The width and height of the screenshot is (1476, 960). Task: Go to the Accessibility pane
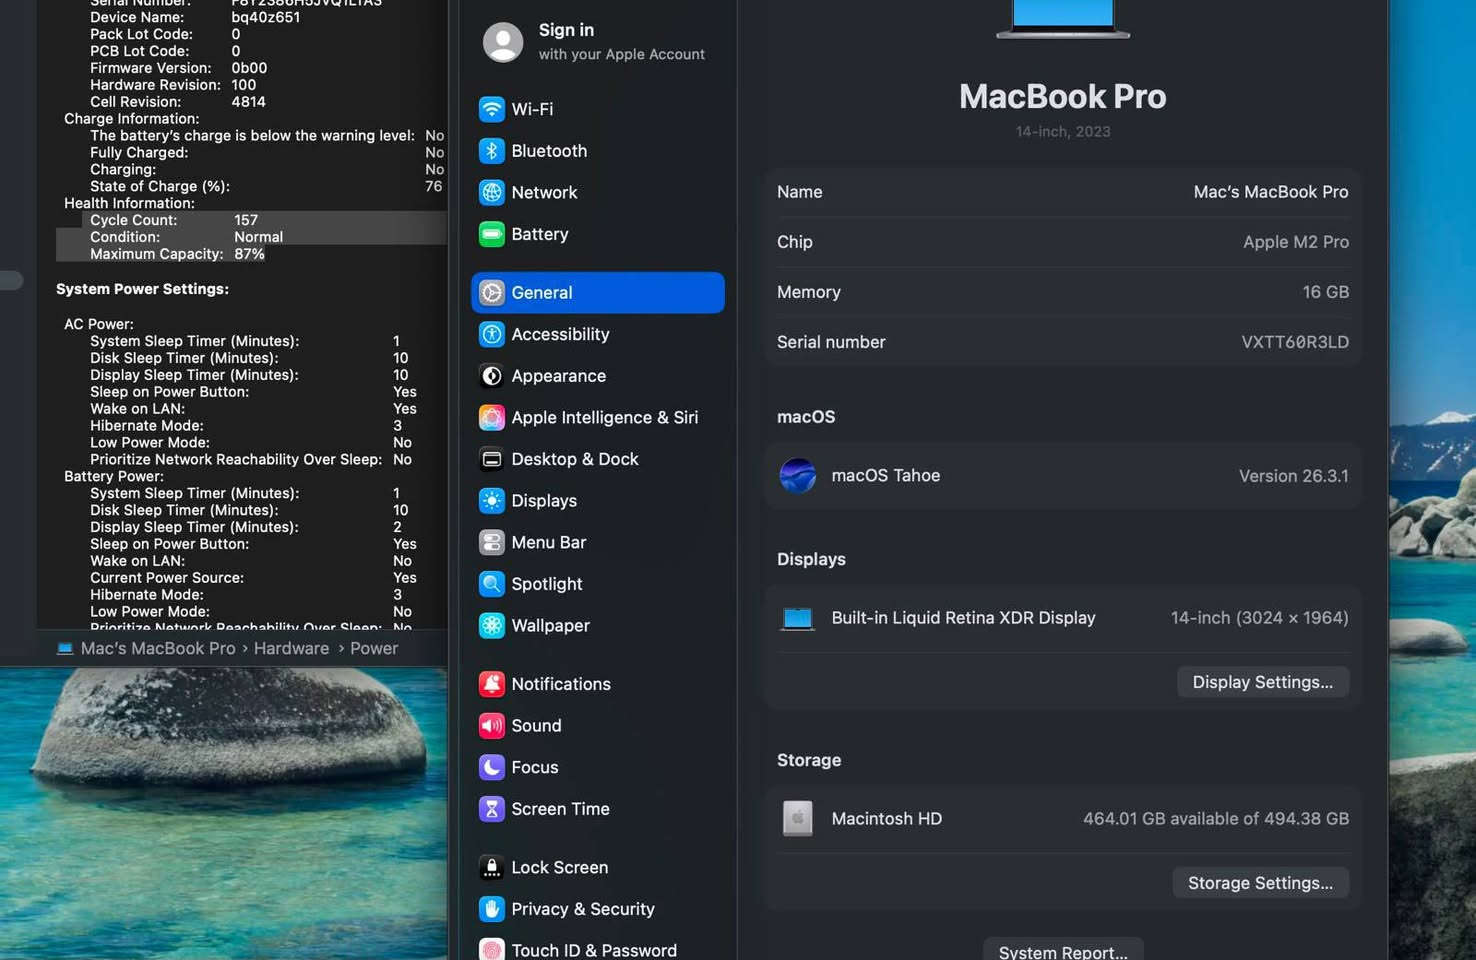coord(598,334)
